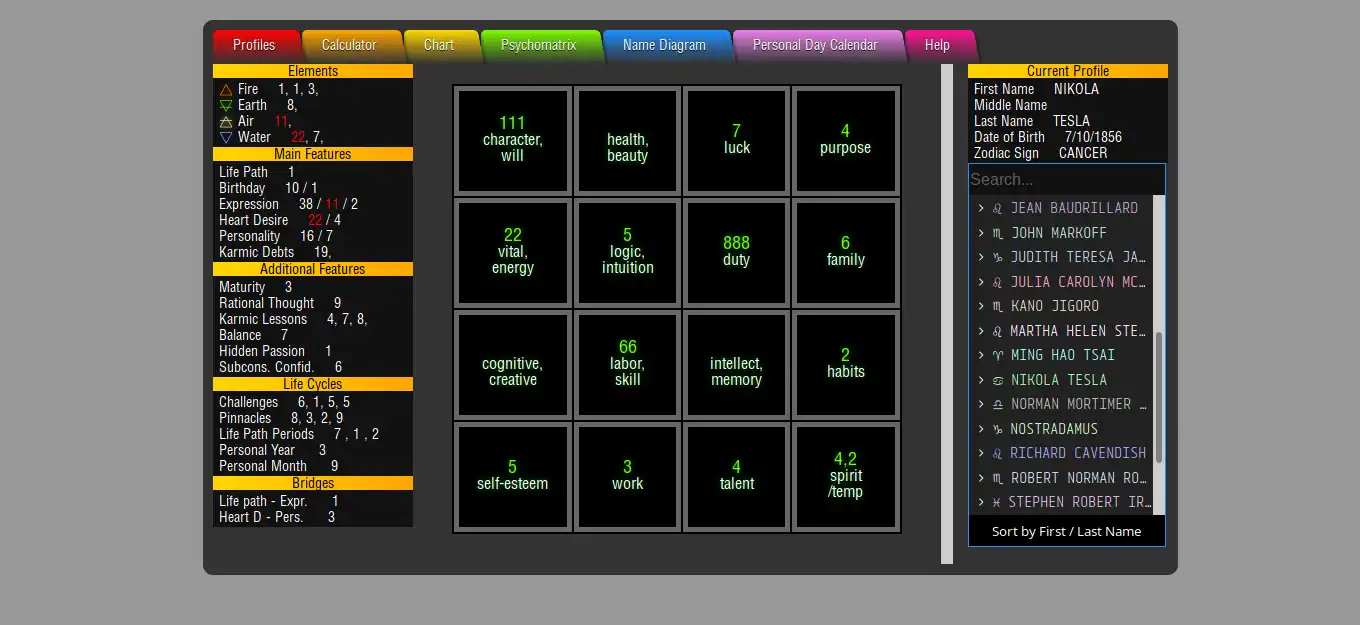Click the Zodiac Sign CANCER text
The height and width of the screenshot is (625, 1360).
tap(1041, 153)
